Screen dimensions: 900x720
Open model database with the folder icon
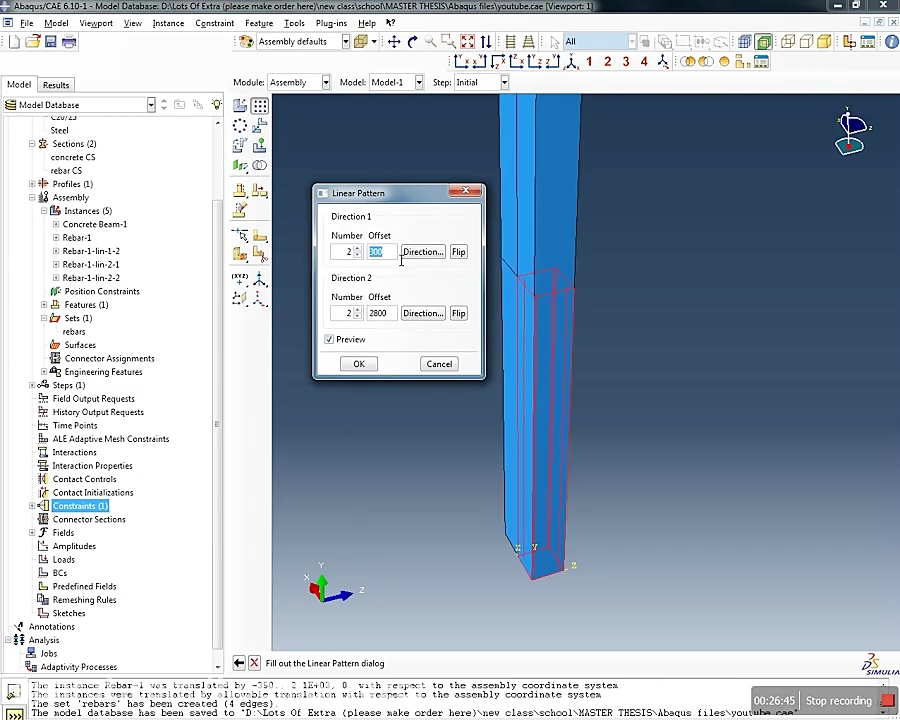(x=32, y=41)
